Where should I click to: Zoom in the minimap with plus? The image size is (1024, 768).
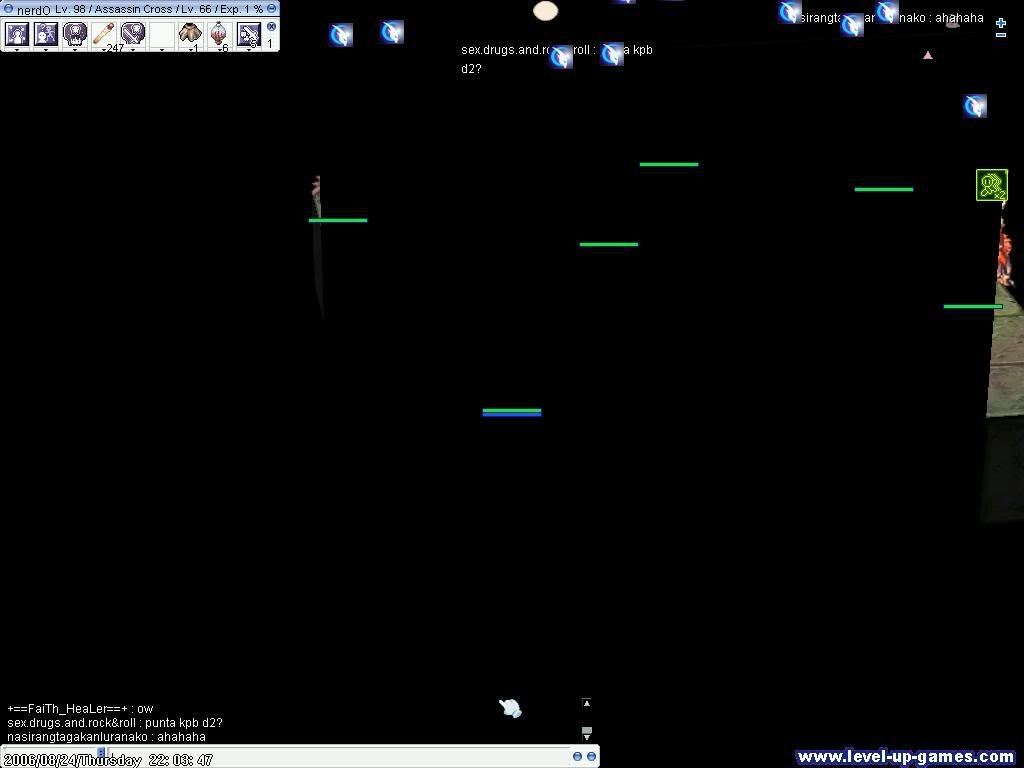point(1000,22)
